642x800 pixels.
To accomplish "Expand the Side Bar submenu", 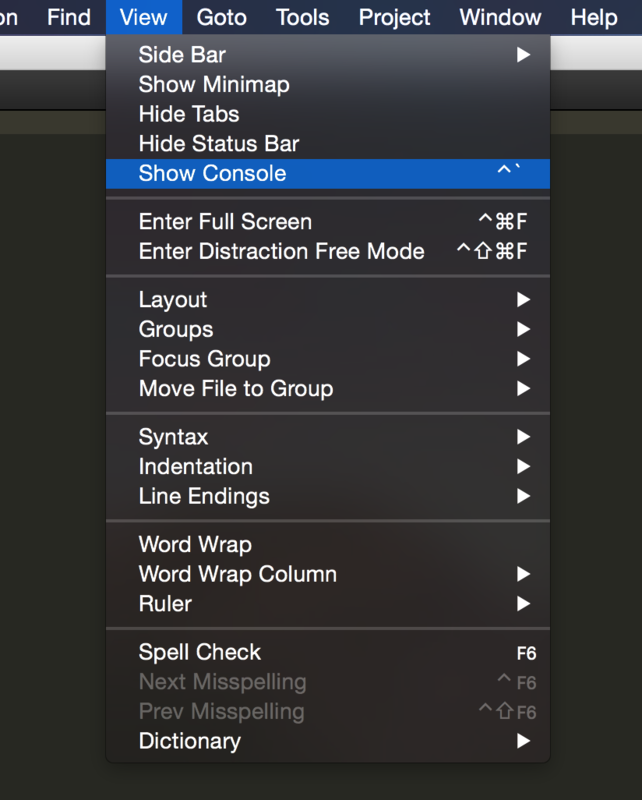I will coord(182,55).
